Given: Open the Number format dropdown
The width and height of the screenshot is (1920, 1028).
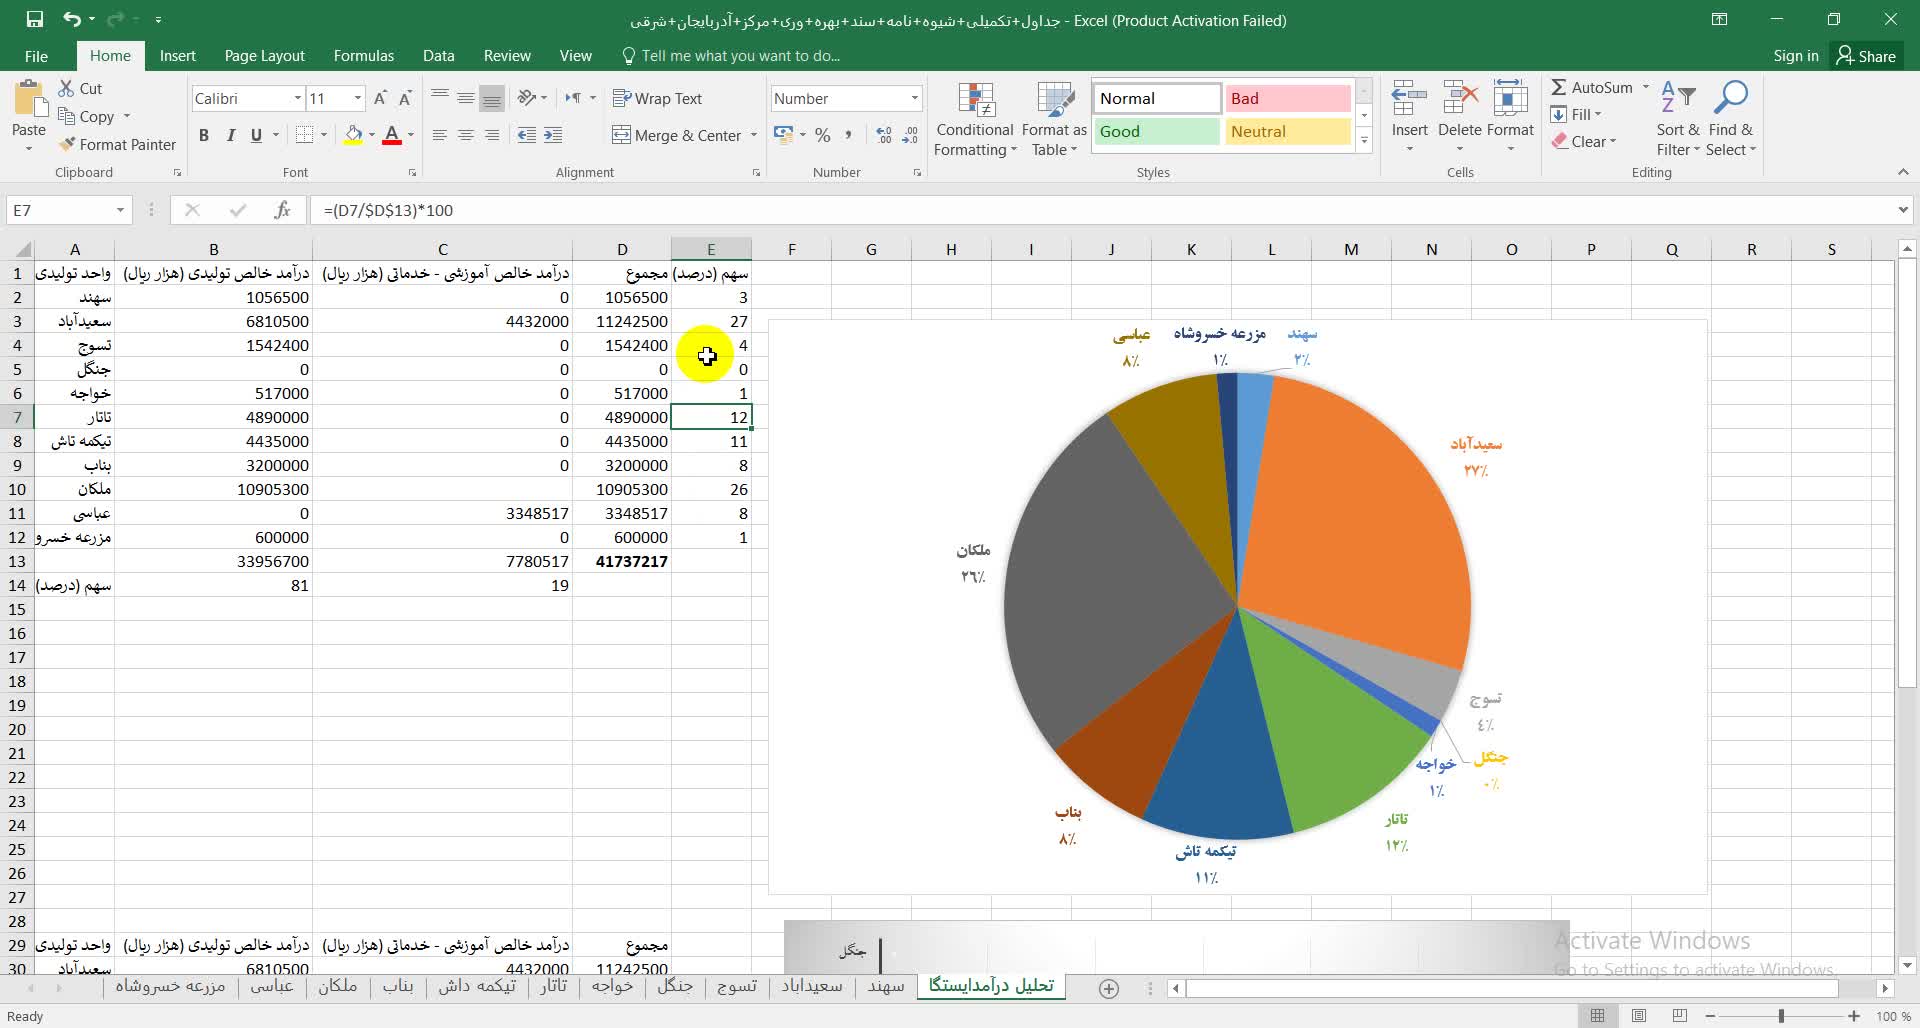Looking at the screenshot, I should tap(914, 98).
